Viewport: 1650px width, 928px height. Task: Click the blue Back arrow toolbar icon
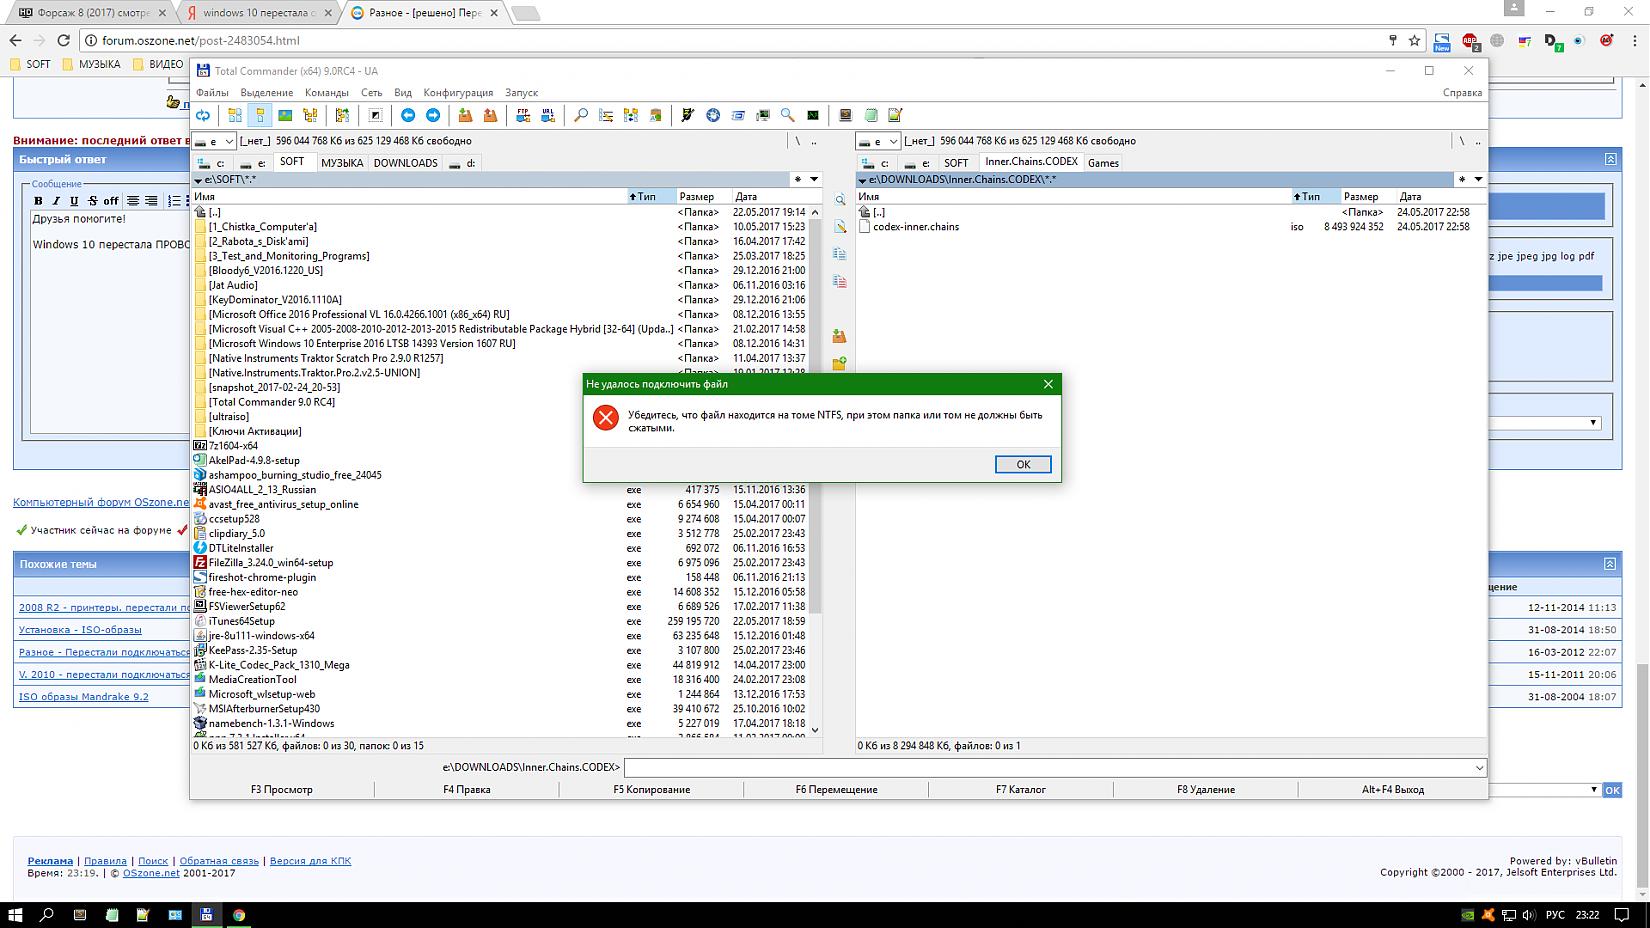[408, 116]
